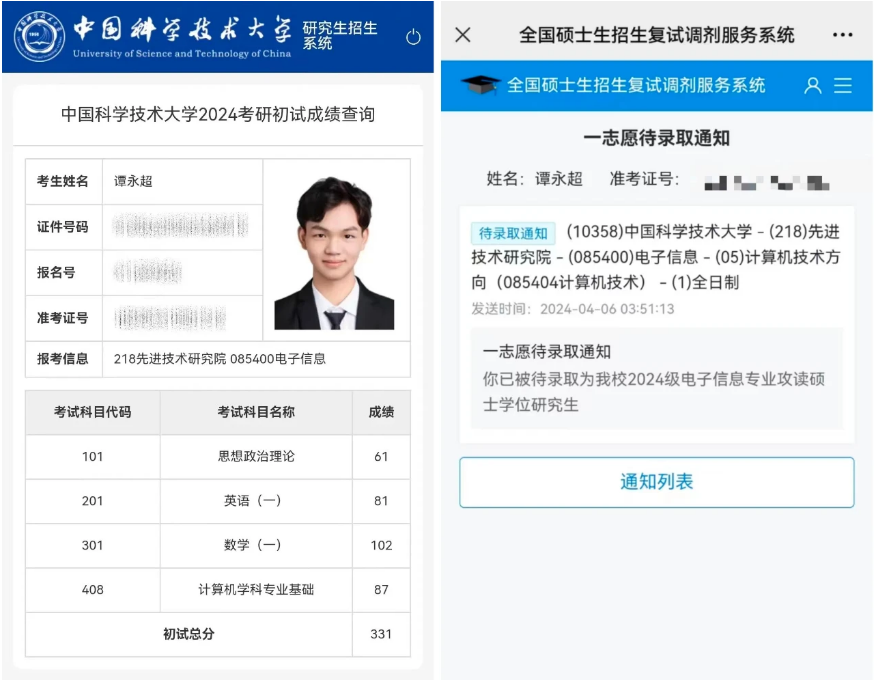The width and height of the screenshot is (874, 687).
Task: Open the 通知列表 button
Action: click(x=657, y=482)
